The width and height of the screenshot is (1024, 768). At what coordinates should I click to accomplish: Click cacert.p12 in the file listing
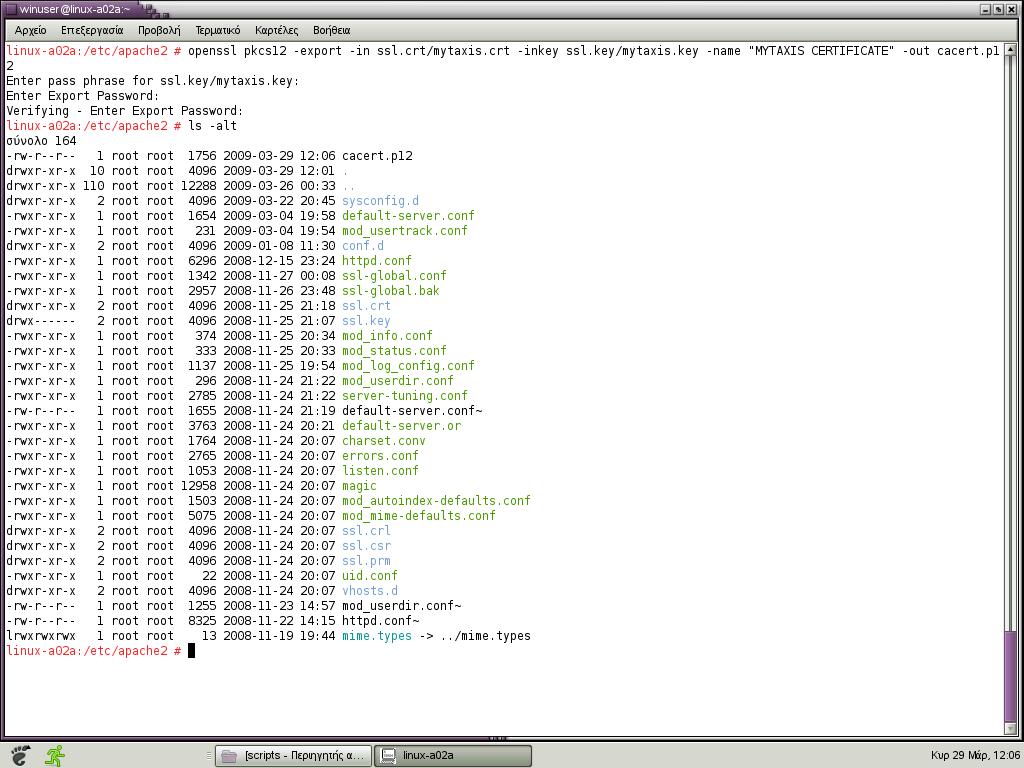(377, 155)
